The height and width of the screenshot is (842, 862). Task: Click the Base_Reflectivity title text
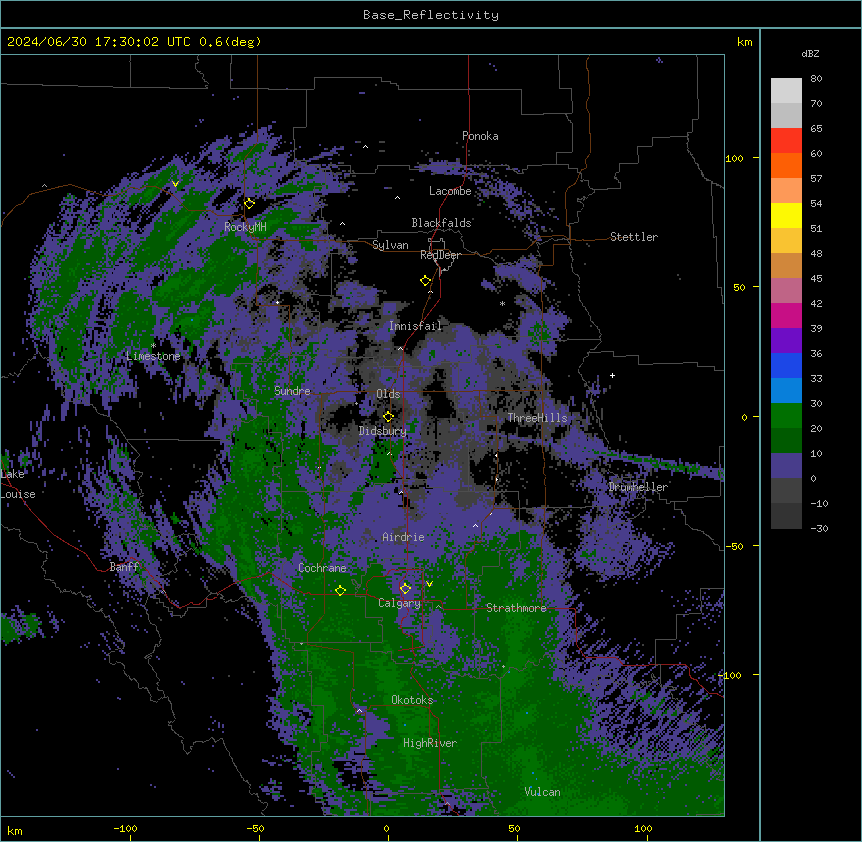click(x=430, y=15)
